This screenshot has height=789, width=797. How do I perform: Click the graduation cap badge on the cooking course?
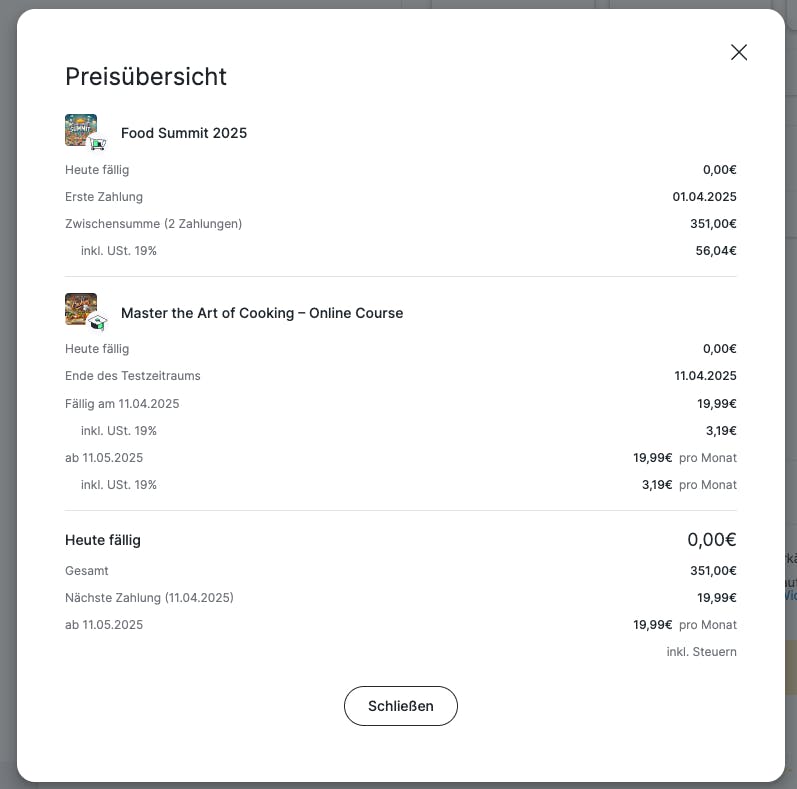point(98,322)
